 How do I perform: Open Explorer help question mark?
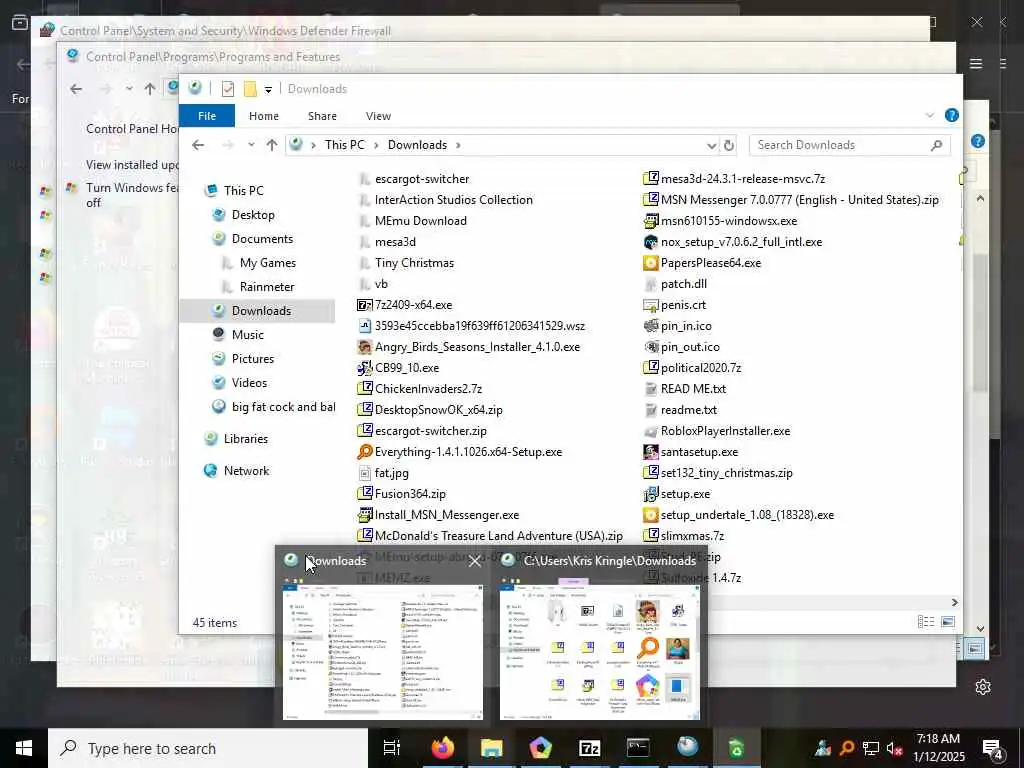pyautogui.click(x=952, y=116)
